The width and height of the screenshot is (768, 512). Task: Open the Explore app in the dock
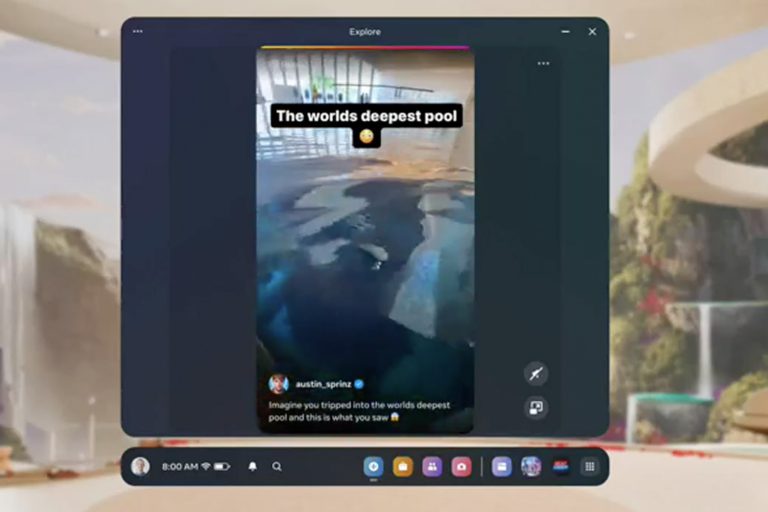coord(373,466)
